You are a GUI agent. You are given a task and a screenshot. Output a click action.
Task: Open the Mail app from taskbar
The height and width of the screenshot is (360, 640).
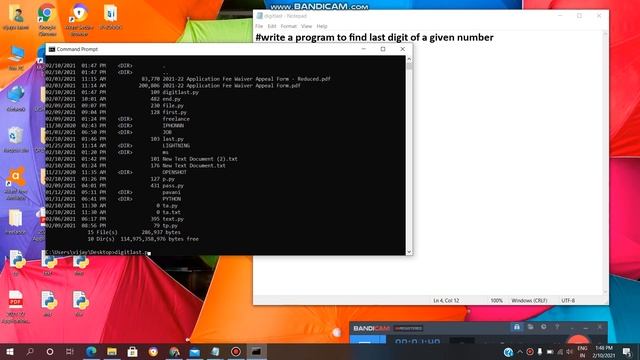pyautogui.click(x=195, y=351)
